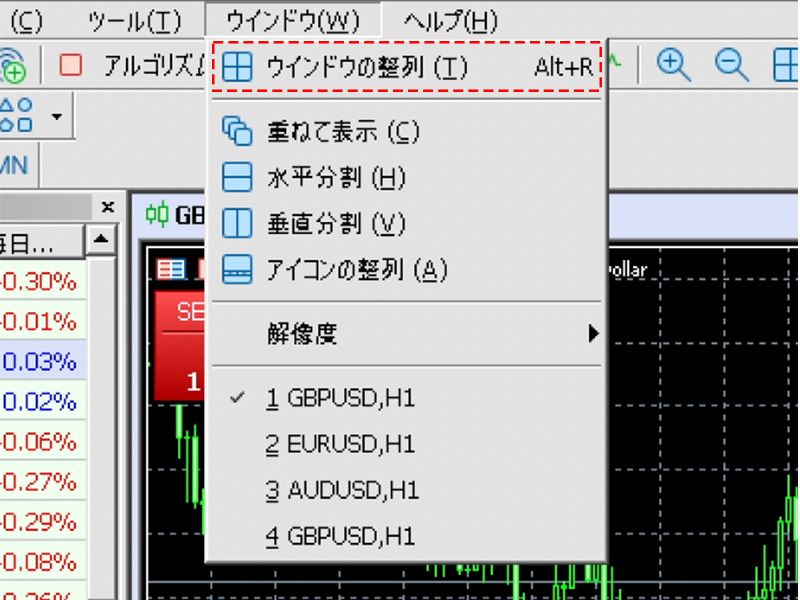Click the 0.29% daily change cell

point(41,521)
